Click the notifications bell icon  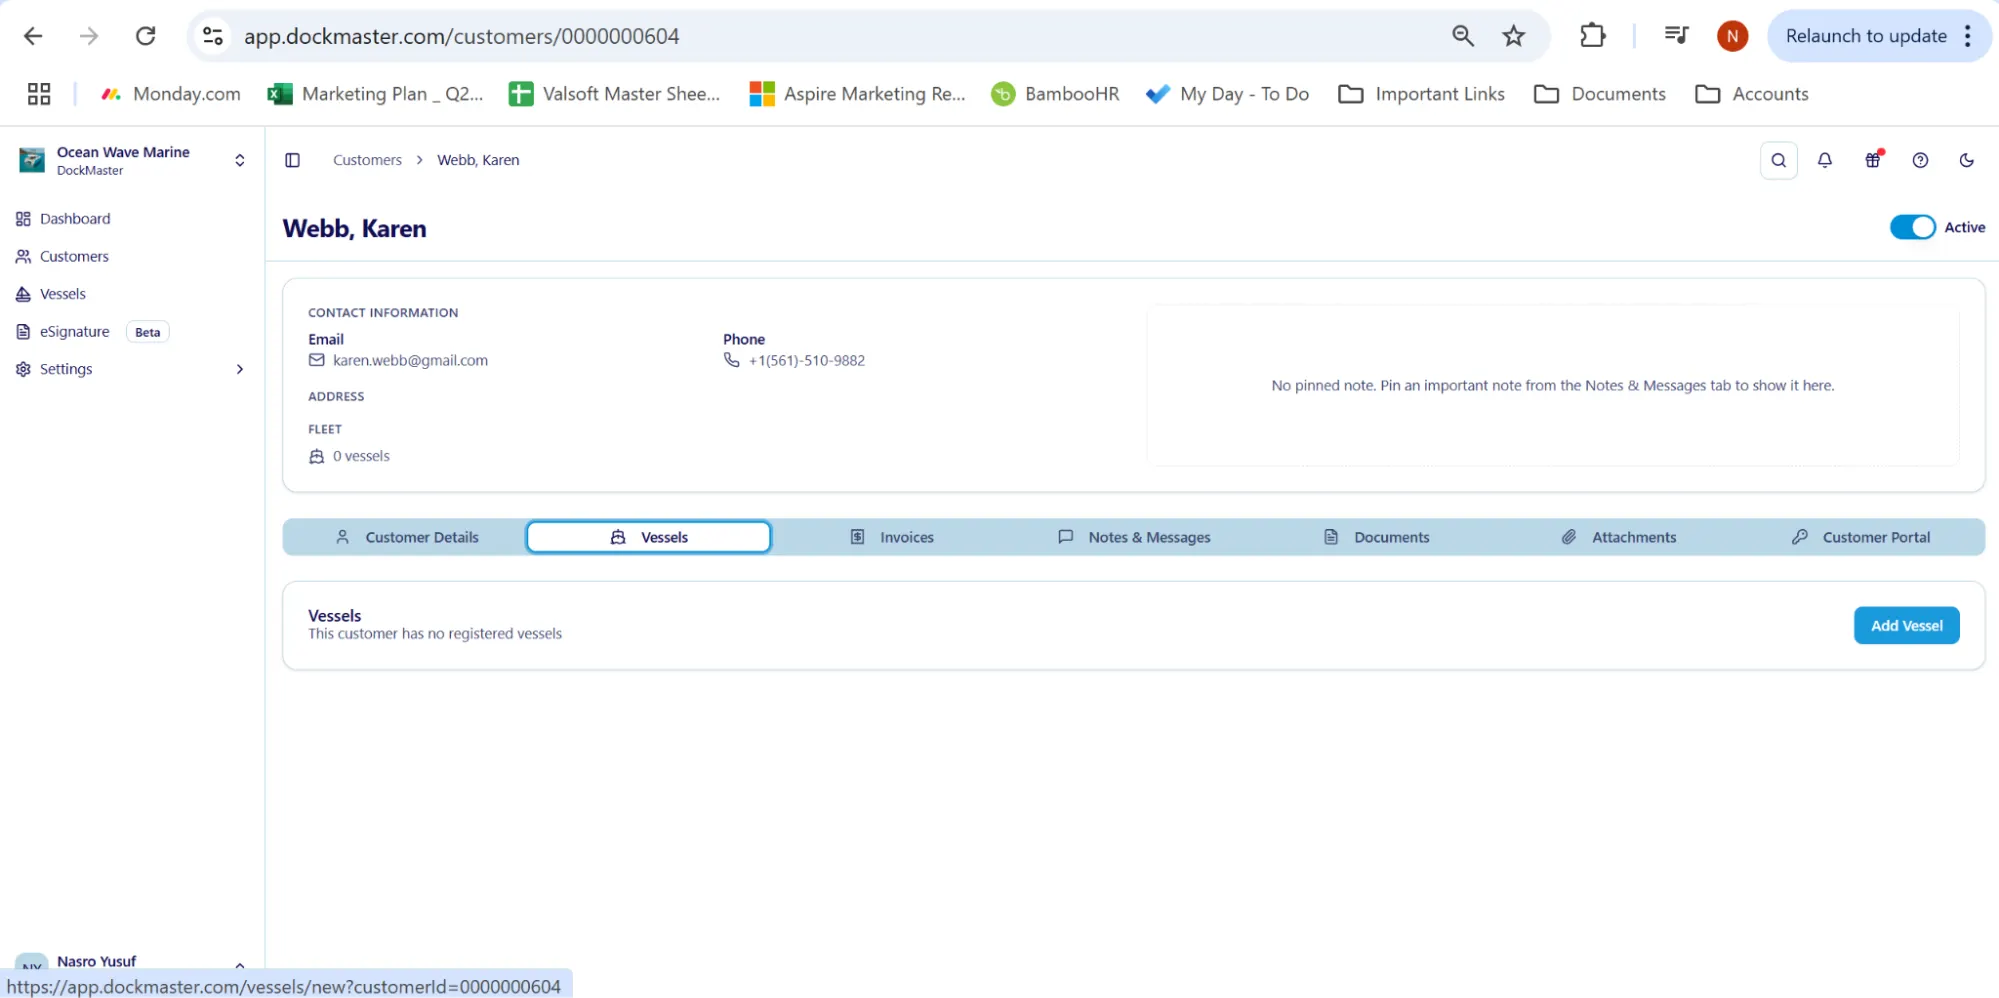coord(1824,160)
